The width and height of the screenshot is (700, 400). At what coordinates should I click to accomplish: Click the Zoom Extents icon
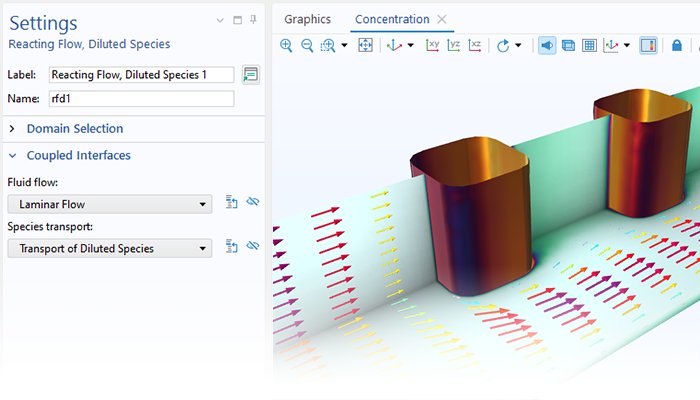365,45
